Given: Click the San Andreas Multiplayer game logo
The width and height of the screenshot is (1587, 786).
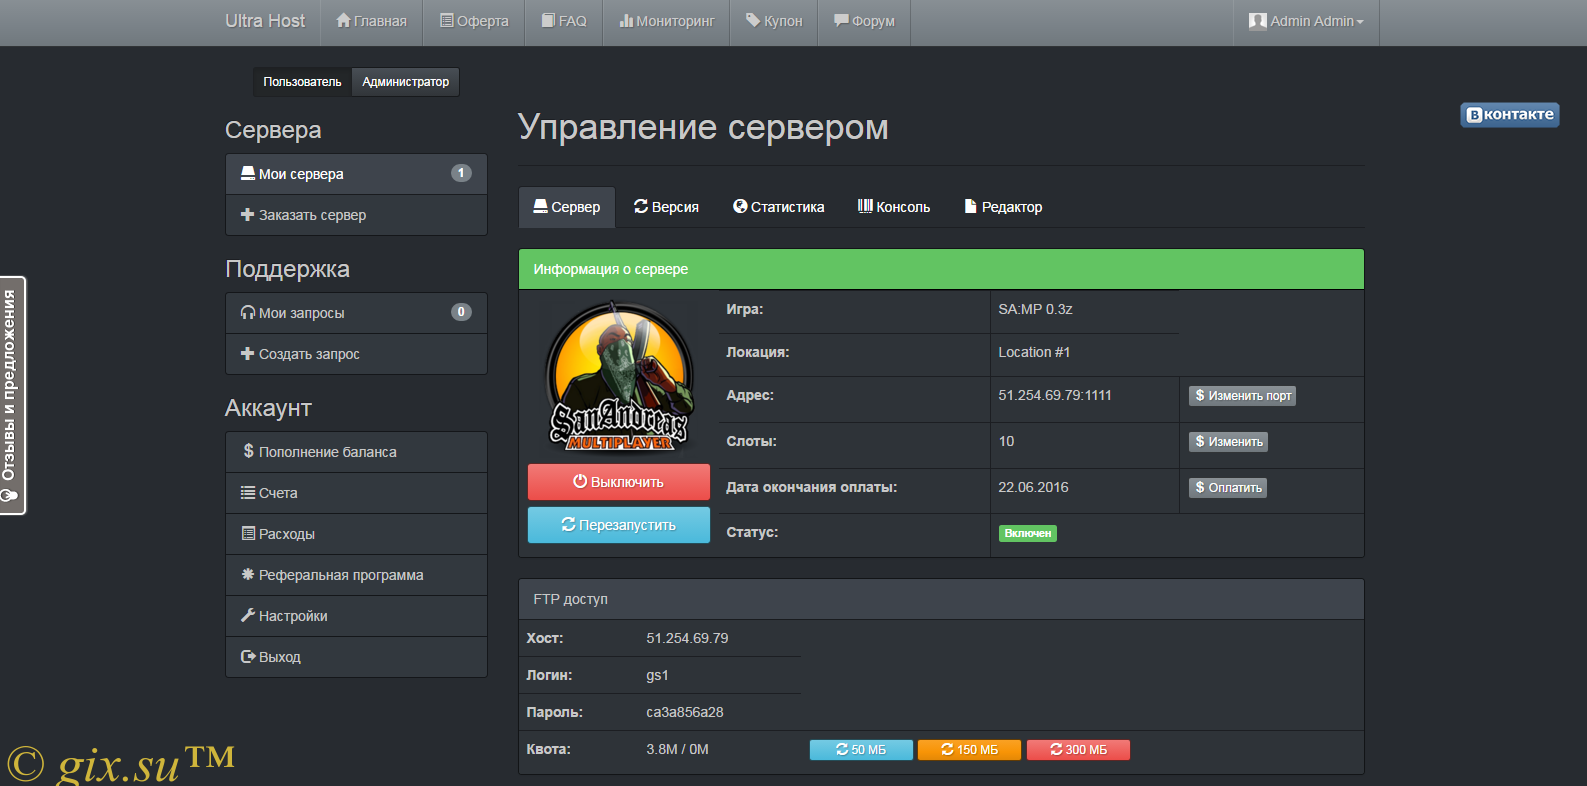Looking at the screenshot, I should (x=619, y=377).
